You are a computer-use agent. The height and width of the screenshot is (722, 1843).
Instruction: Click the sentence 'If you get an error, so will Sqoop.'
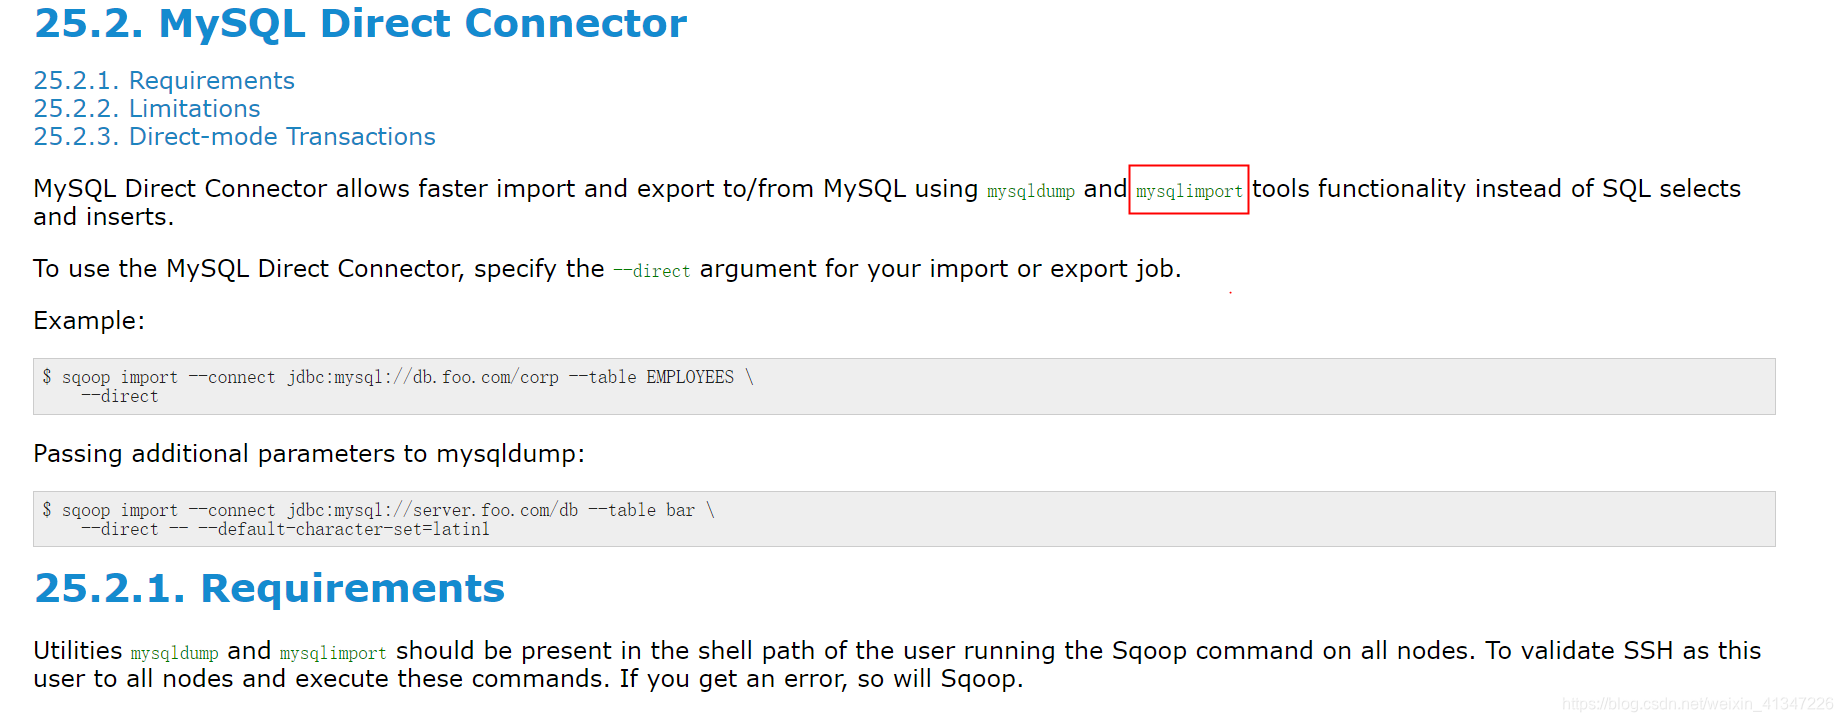[x=821, y=679]
